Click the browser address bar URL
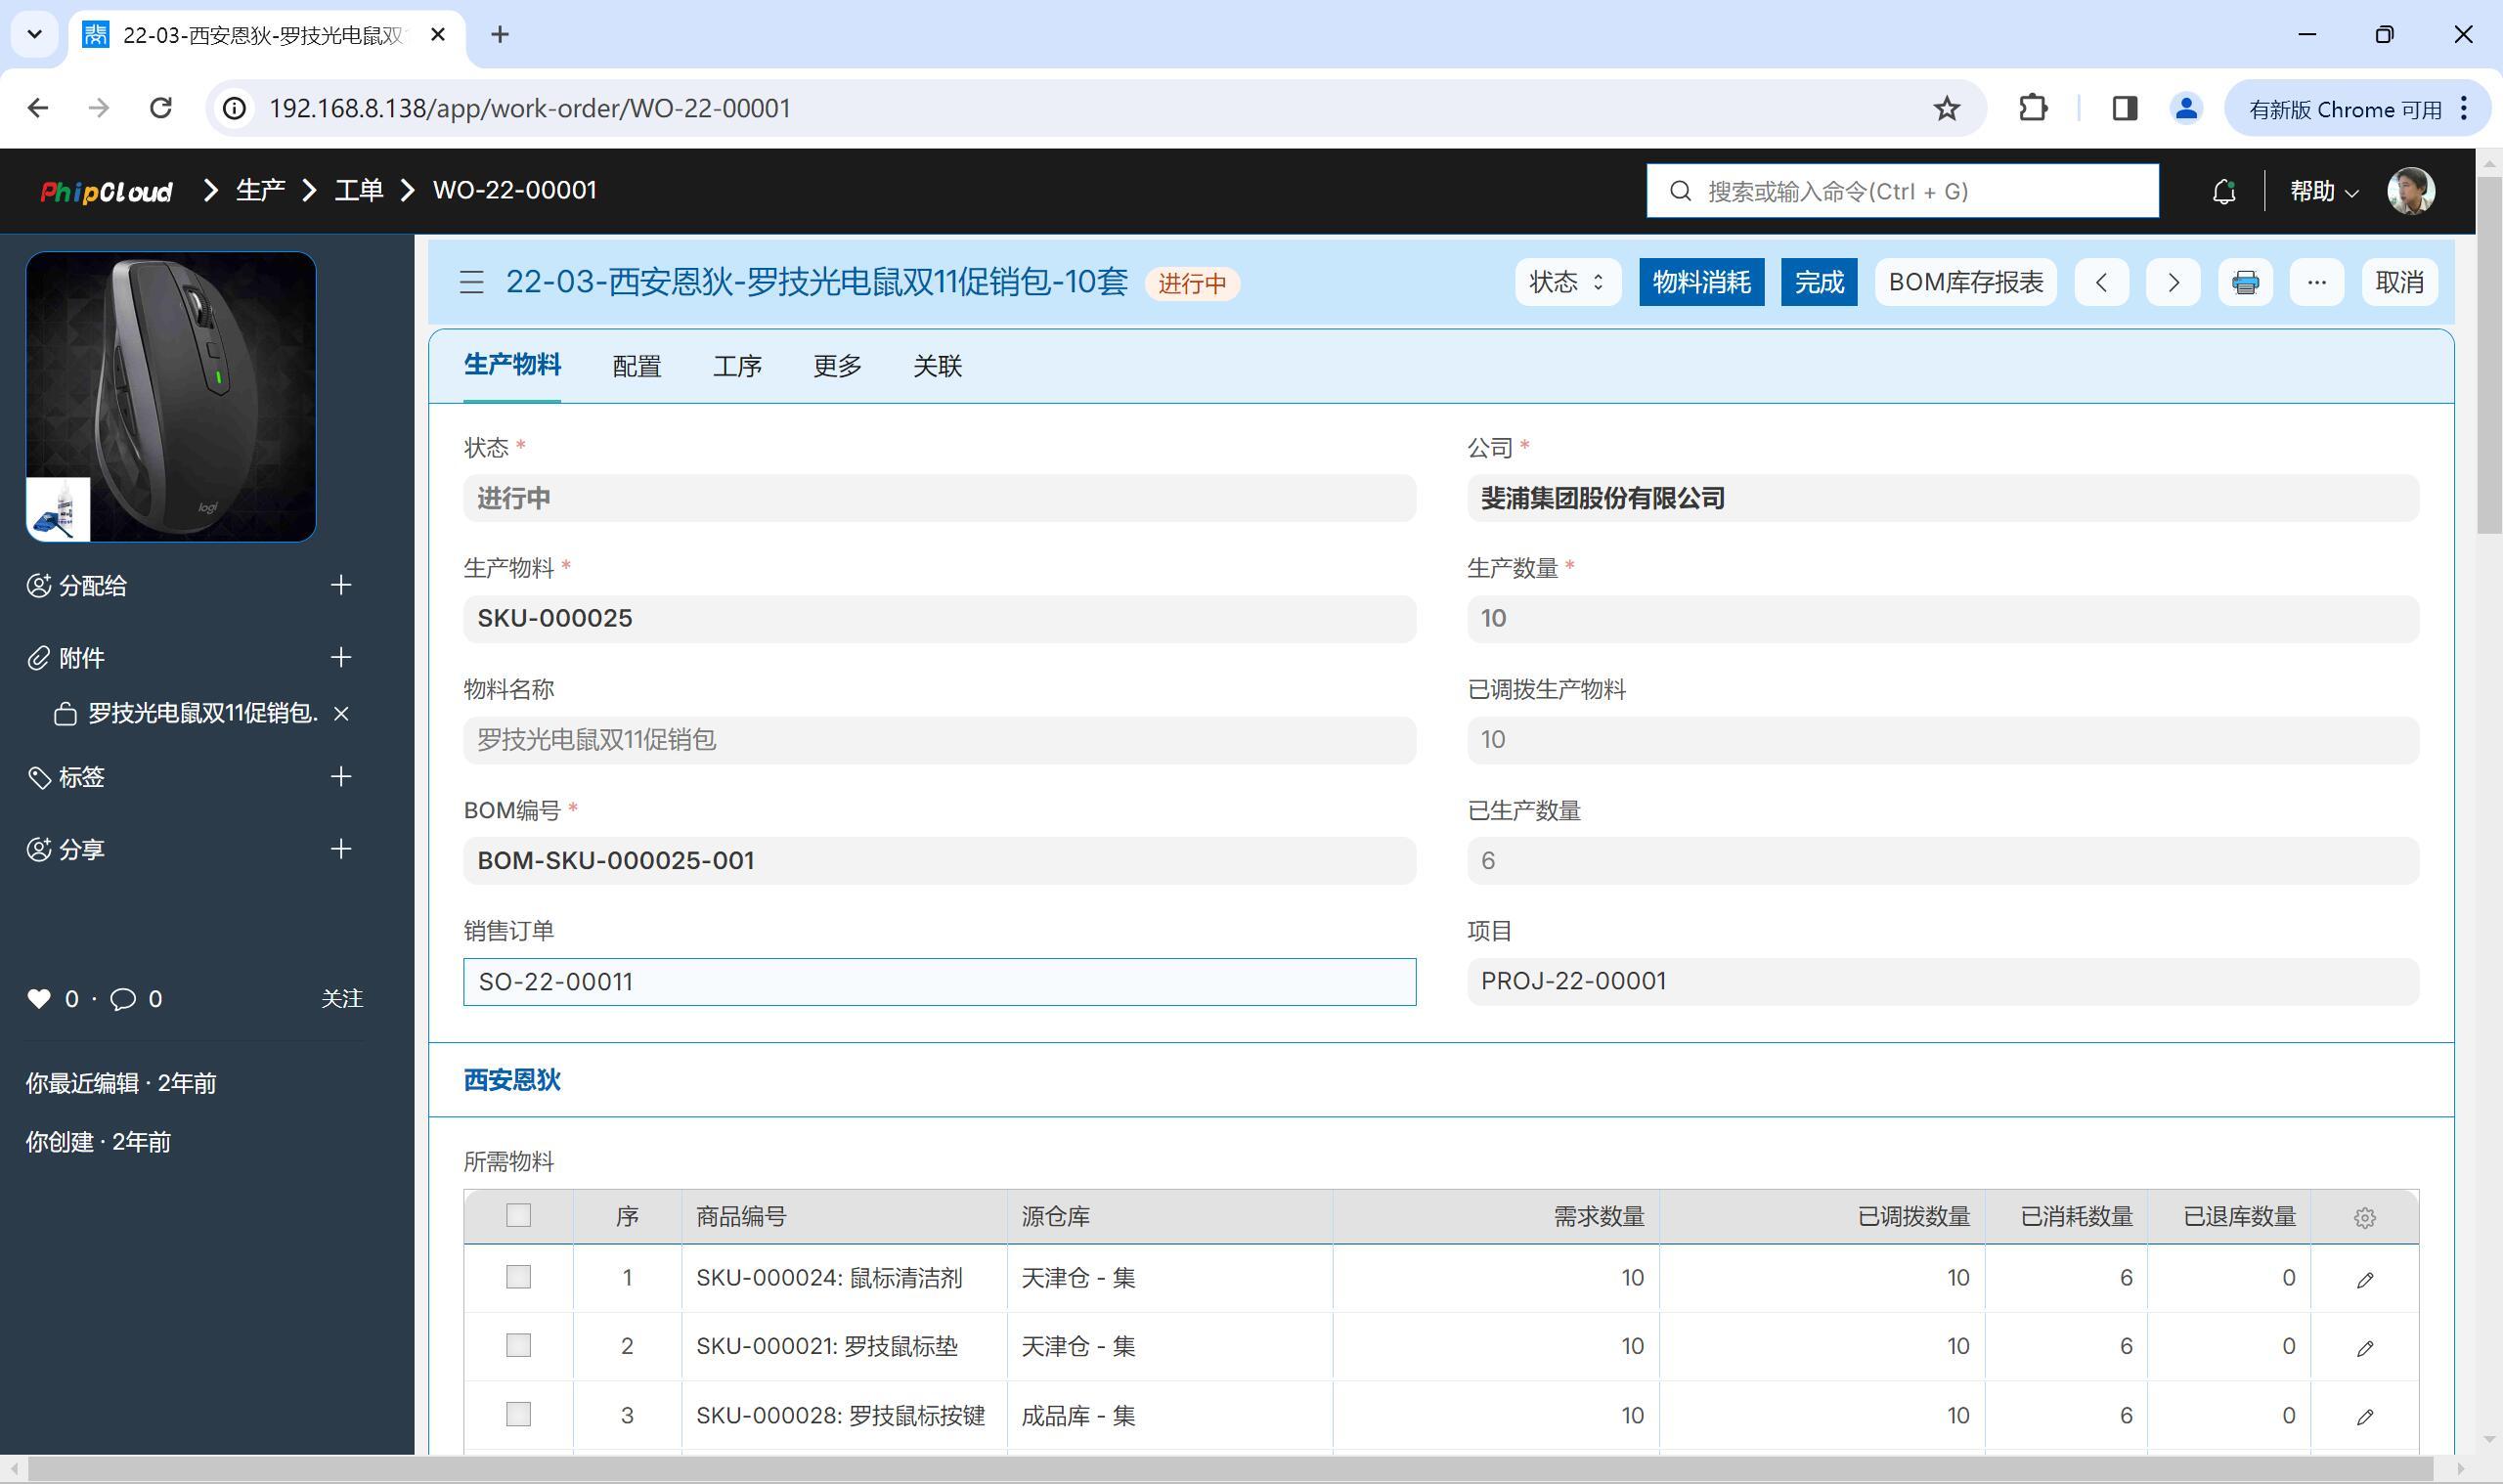This screenshot has height=1484, width=2503. pos(530,108)
